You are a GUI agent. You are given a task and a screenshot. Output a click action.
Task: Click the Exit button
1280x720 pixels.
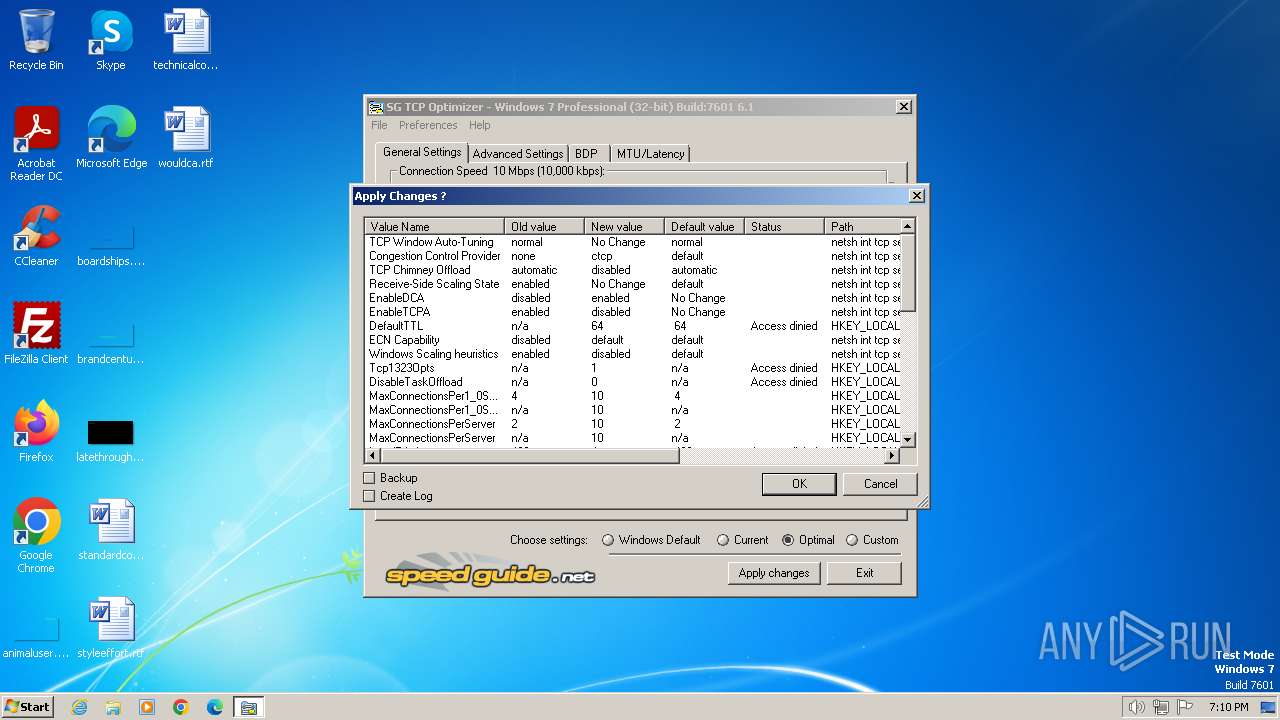tap(865, 573)
